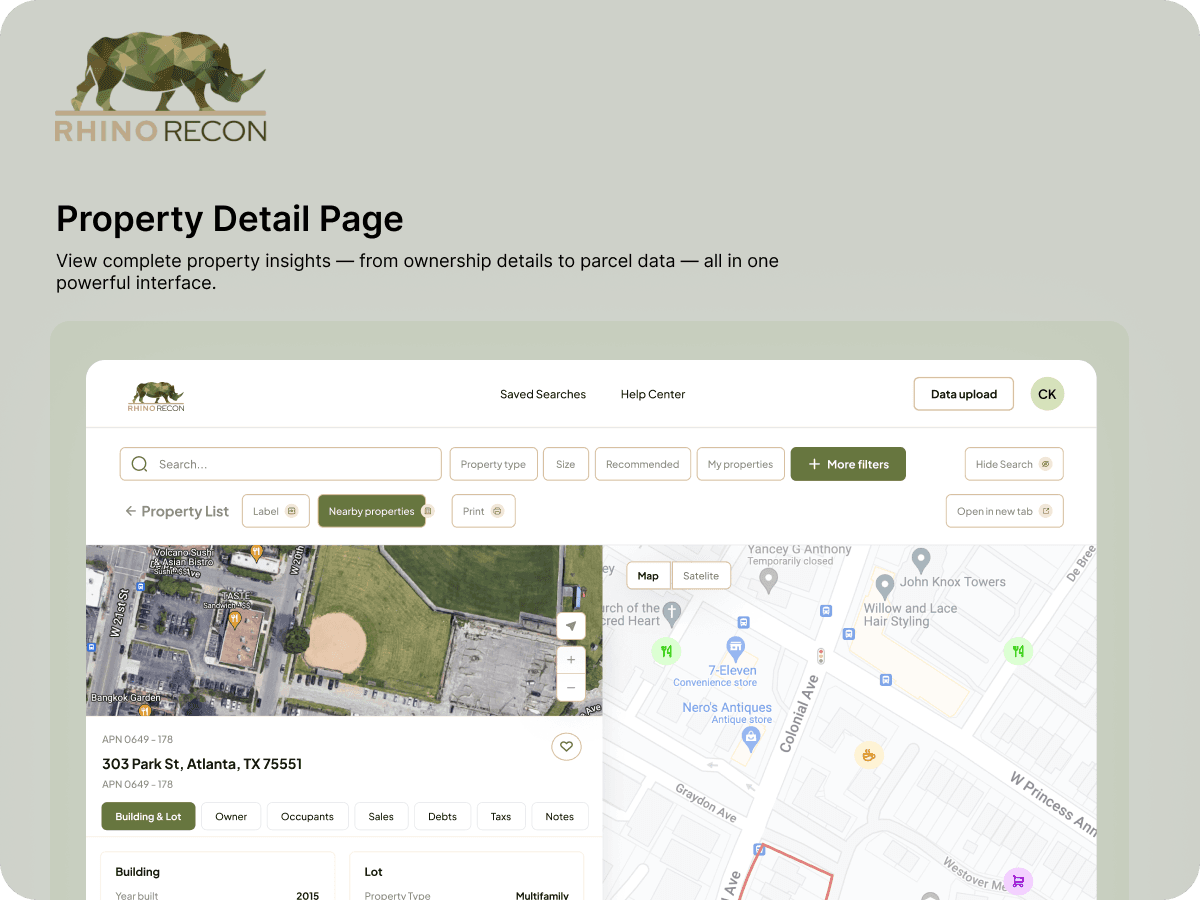Click the Hide Search button
Image resolution: width=1200 pixels, height=900 pixels.
tap(1014, 464)
